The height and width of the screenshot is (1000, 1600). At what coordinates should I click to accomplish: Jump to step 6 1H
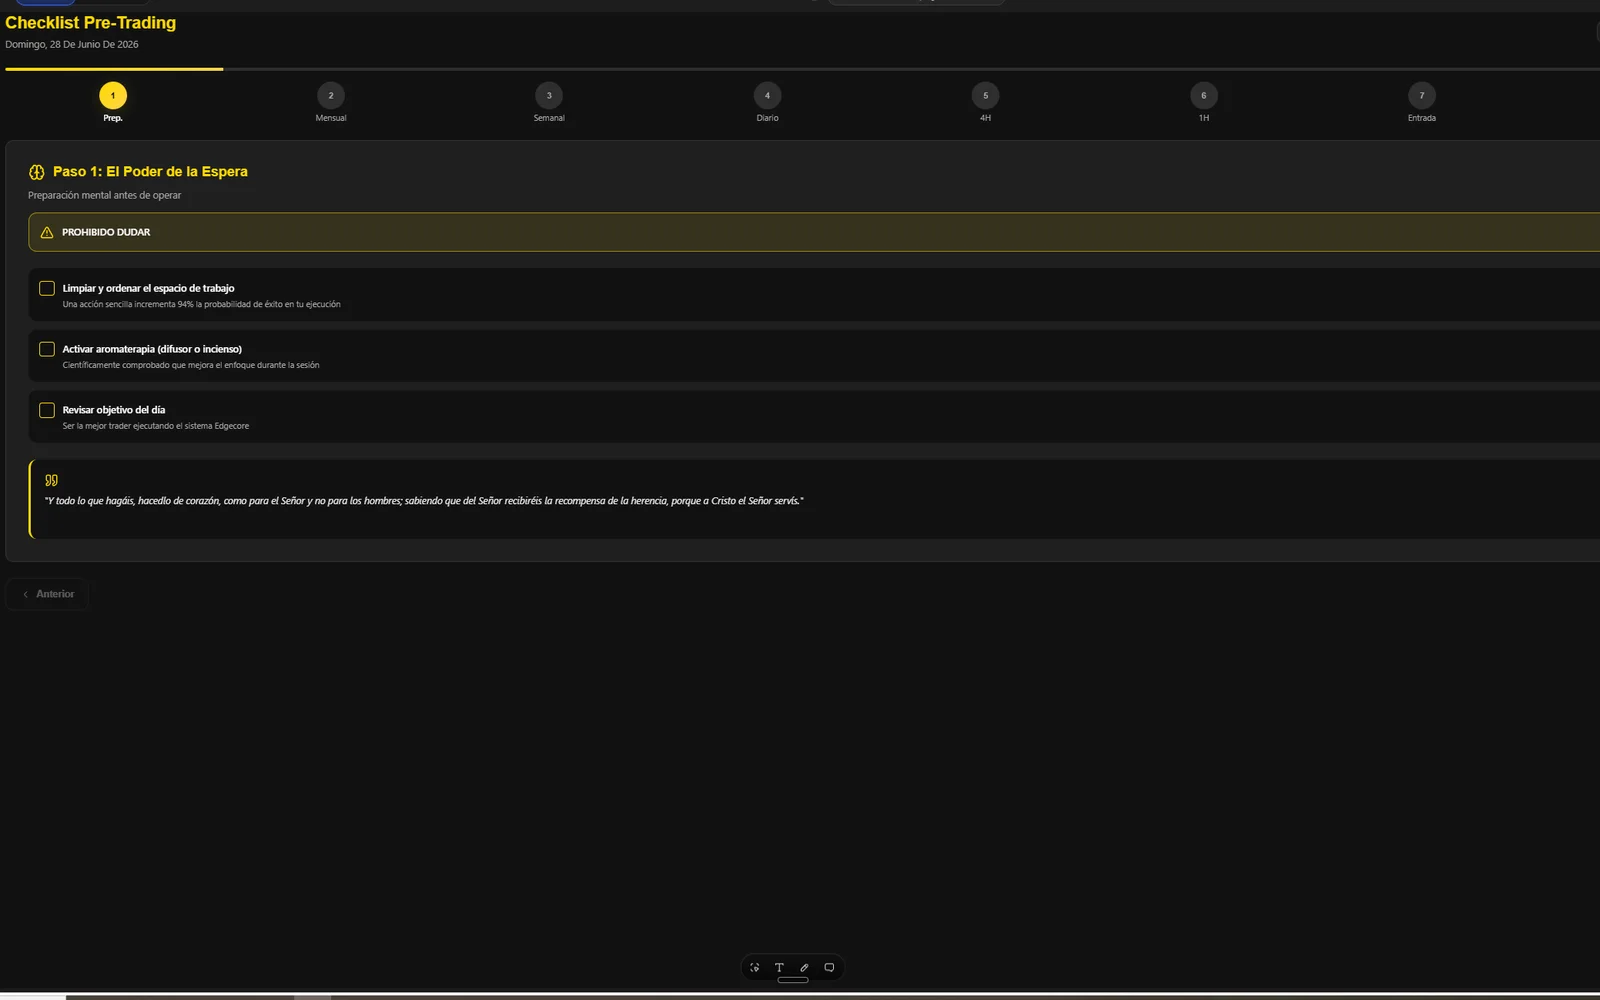click(x=1204, y=96)
